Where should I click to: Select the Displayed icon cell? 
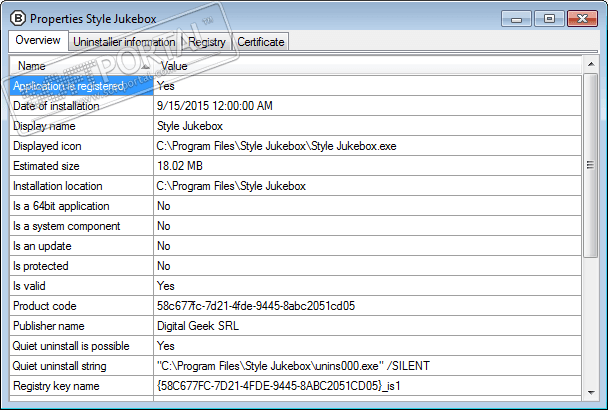[x=81, y=146]
